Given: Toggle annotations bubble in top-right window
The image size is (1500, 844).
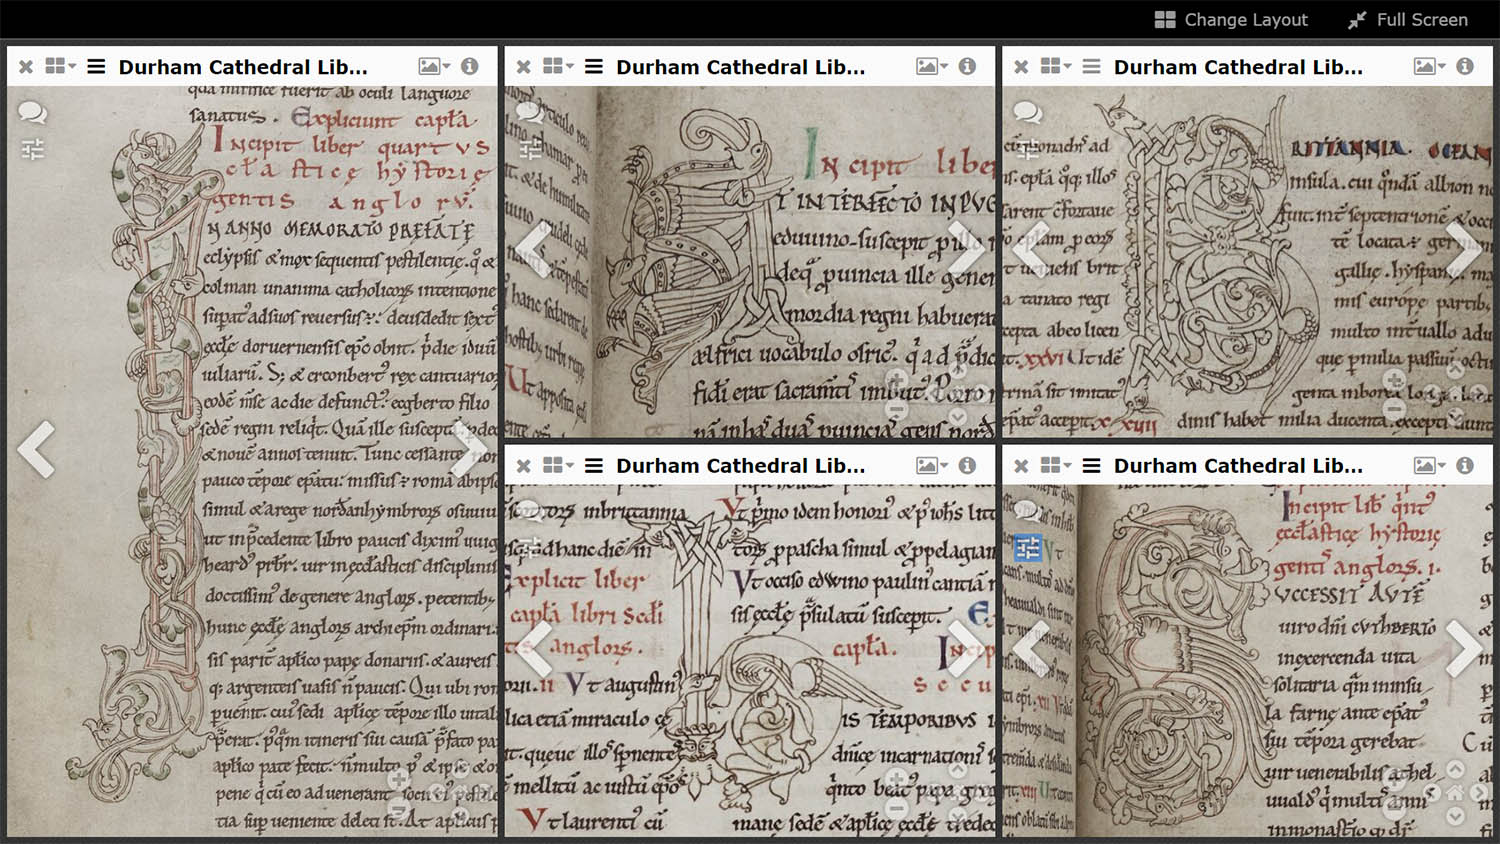Looking at the screenshot, I should [x=1028, y=112].
